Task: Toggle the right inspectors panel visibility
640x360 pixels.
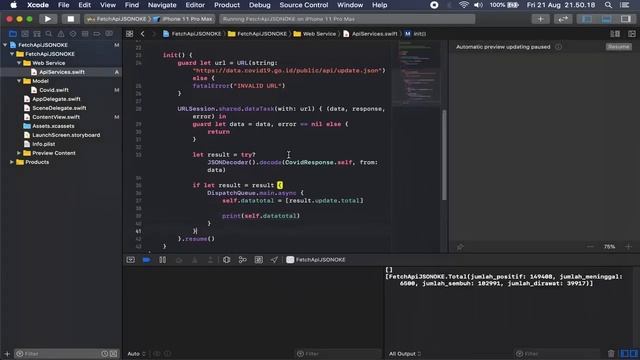Action: tap(625, 19)
